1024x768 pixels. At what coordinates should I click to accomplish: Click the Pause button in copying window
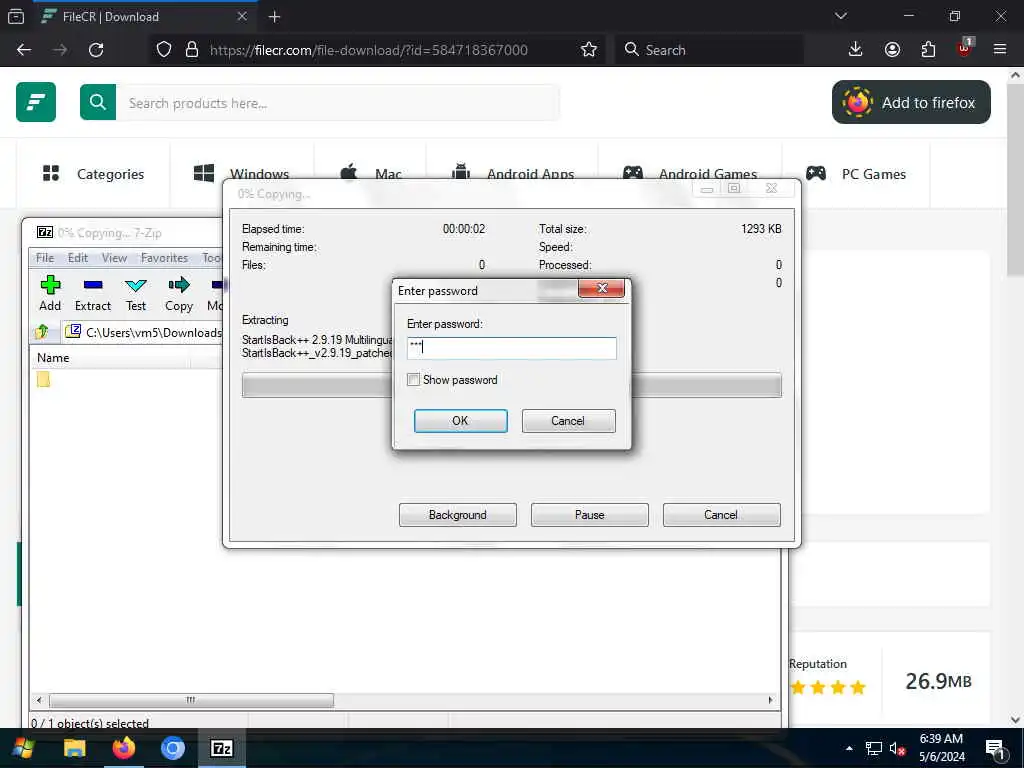tap(589, 515)
